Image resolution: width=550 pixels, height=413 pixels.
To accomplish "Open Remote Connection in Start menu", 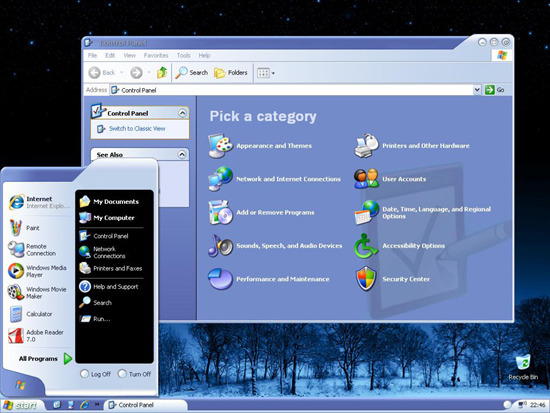I will pos(32,249).
